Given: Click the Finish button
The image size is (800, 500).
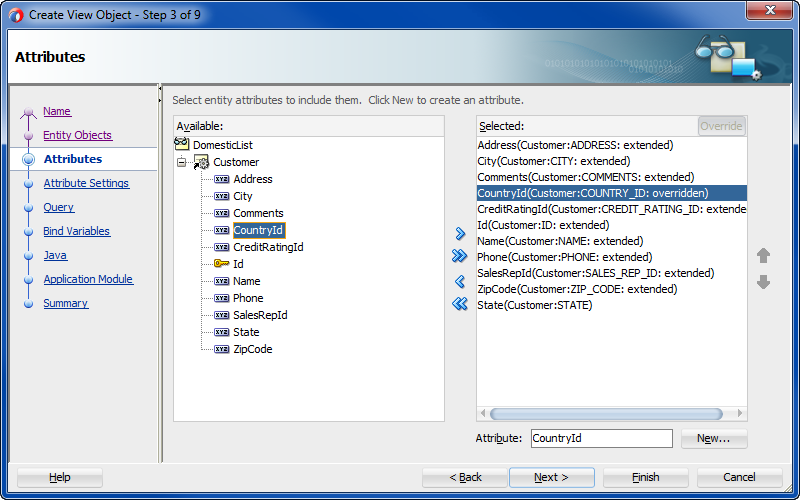Looking at the screenshot, I should pos(645,478).
